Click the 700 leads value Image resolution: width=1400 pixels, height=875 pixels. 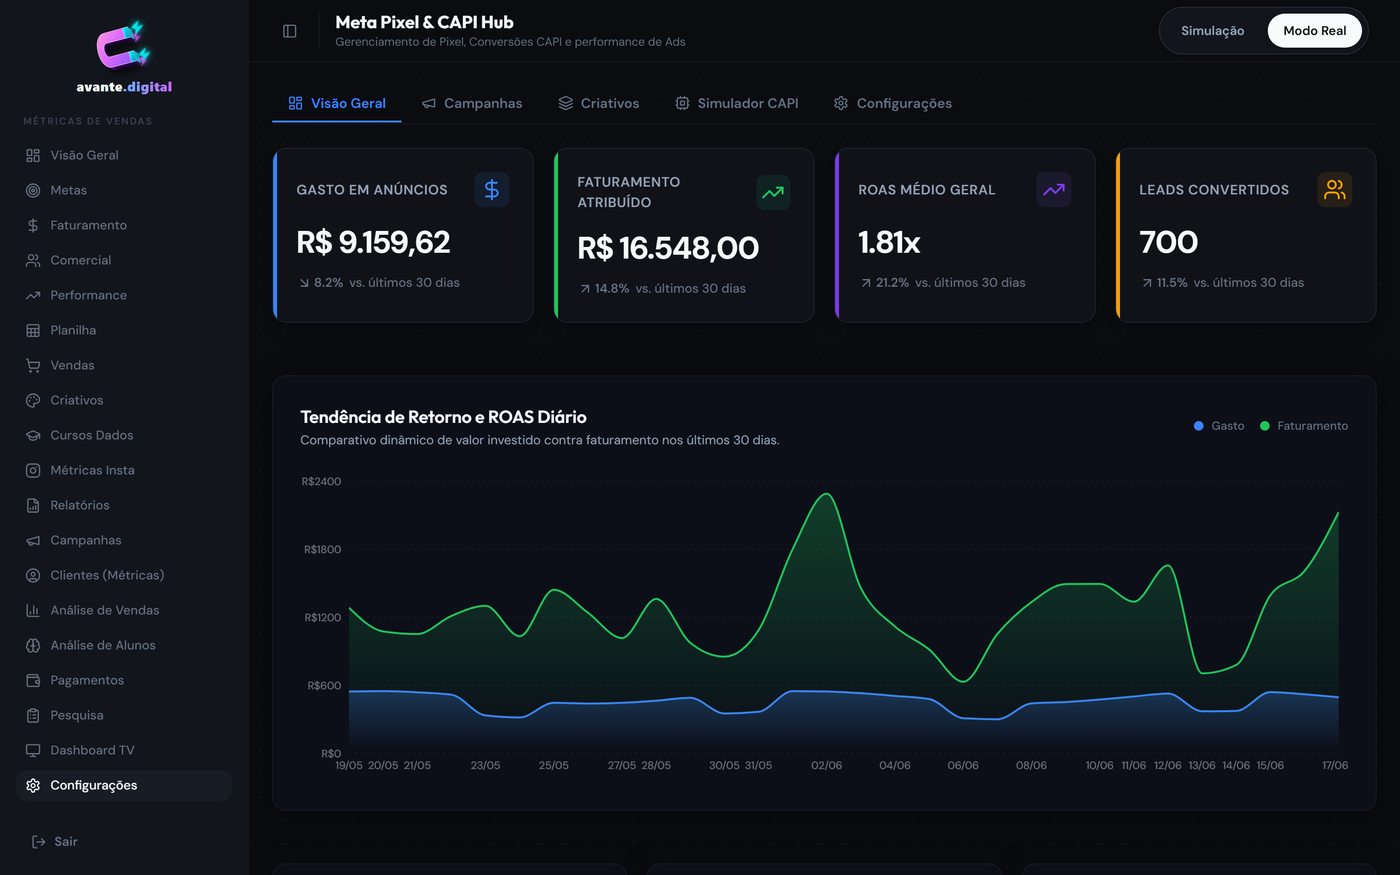point(1168,242)
